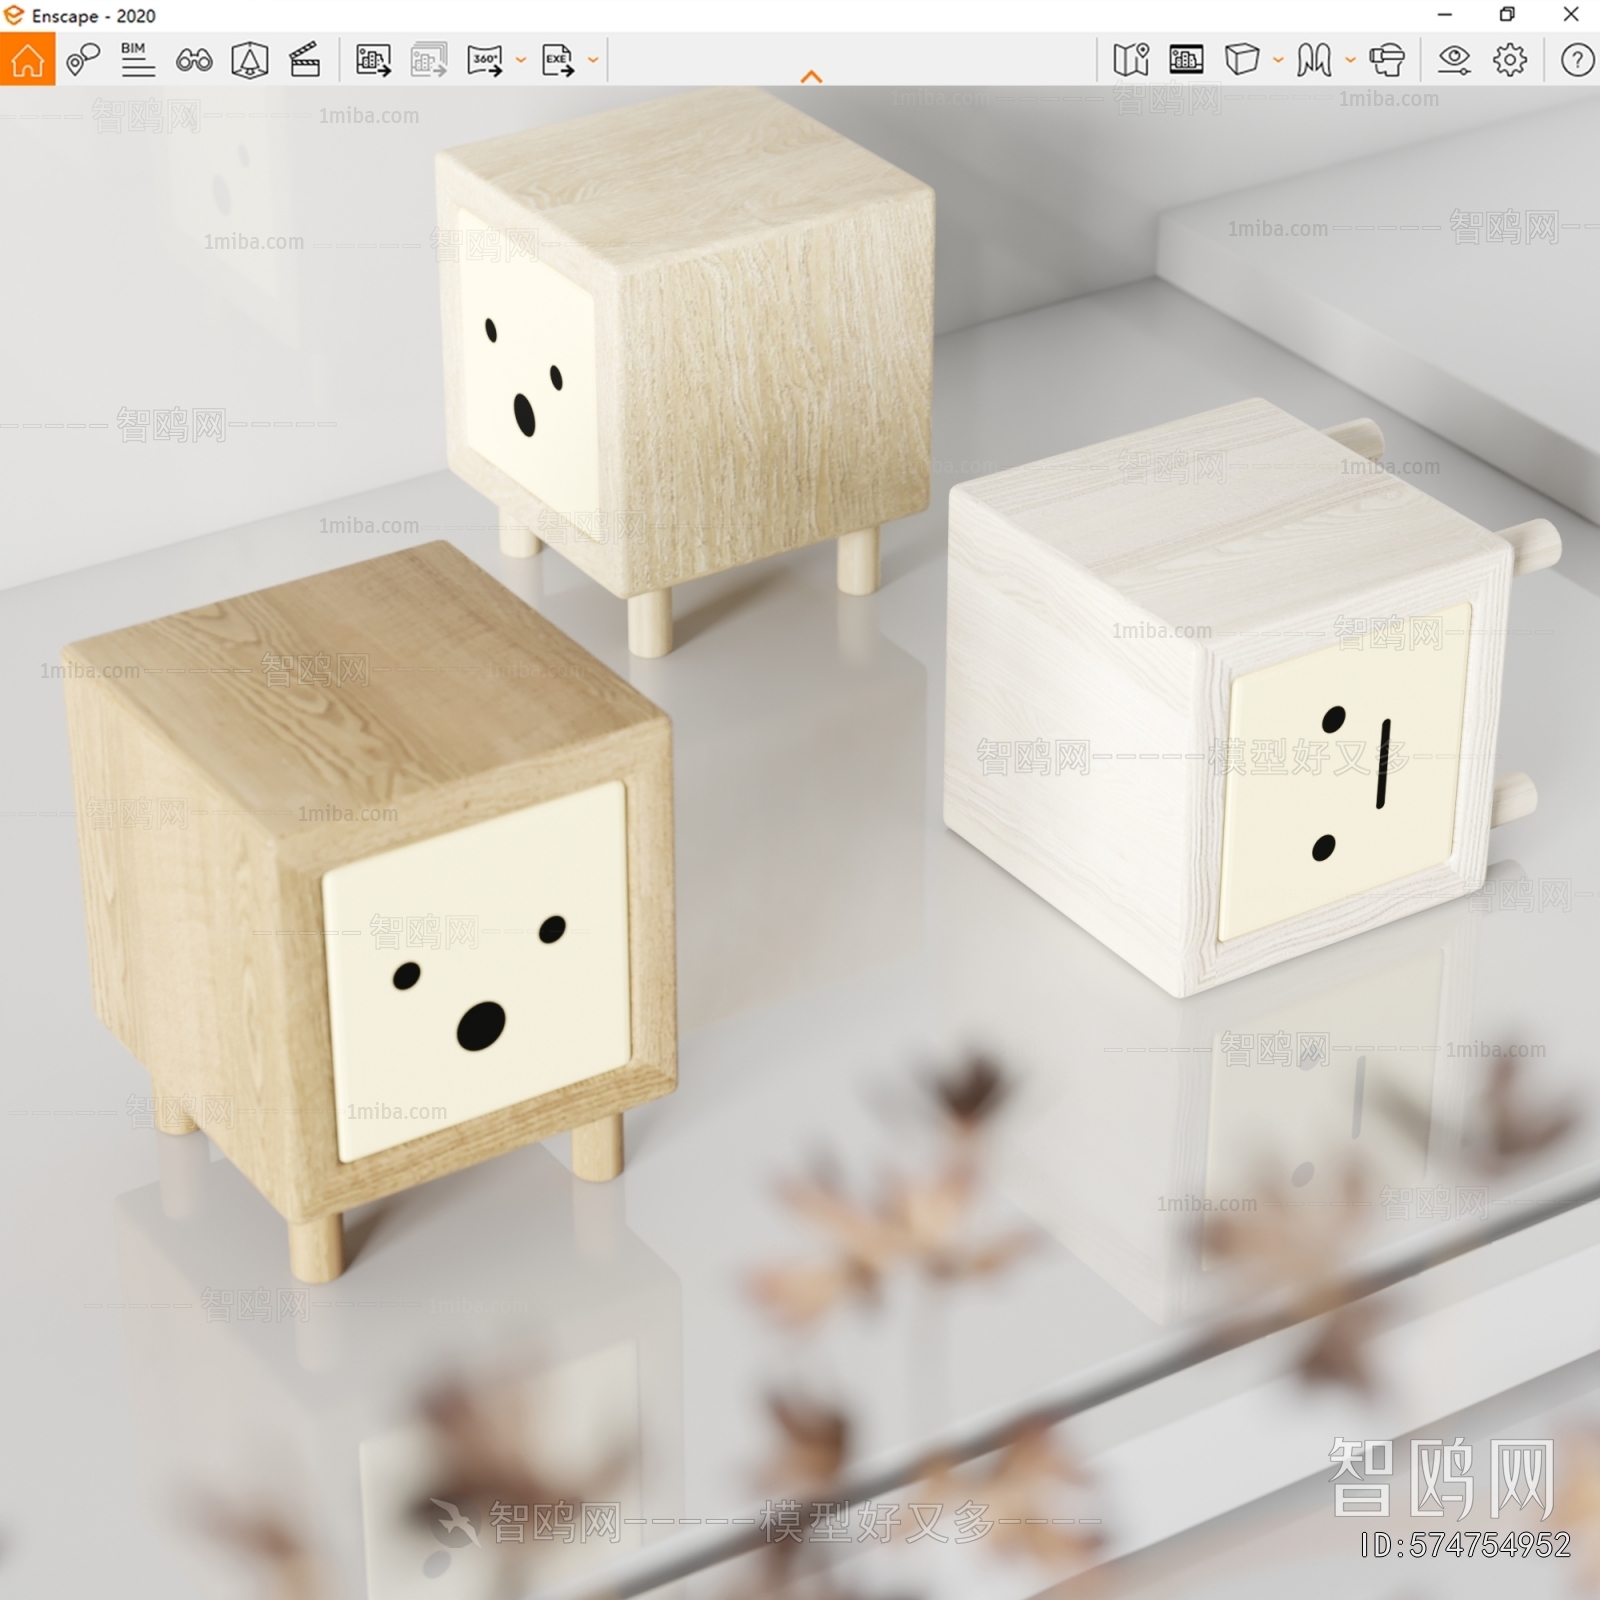Minimize the Enscape window
This screenshot has width=1600, height=1600.
[1445, 15]
